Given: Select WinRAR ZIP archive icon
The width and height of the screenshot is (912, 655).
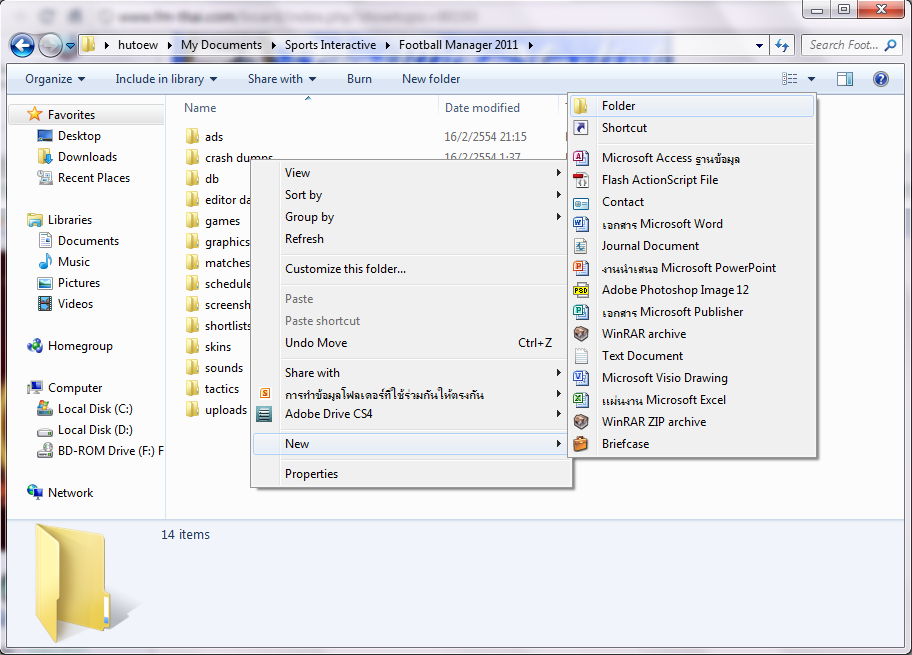Looking at the screenshot, I should [x=580, y=422].
